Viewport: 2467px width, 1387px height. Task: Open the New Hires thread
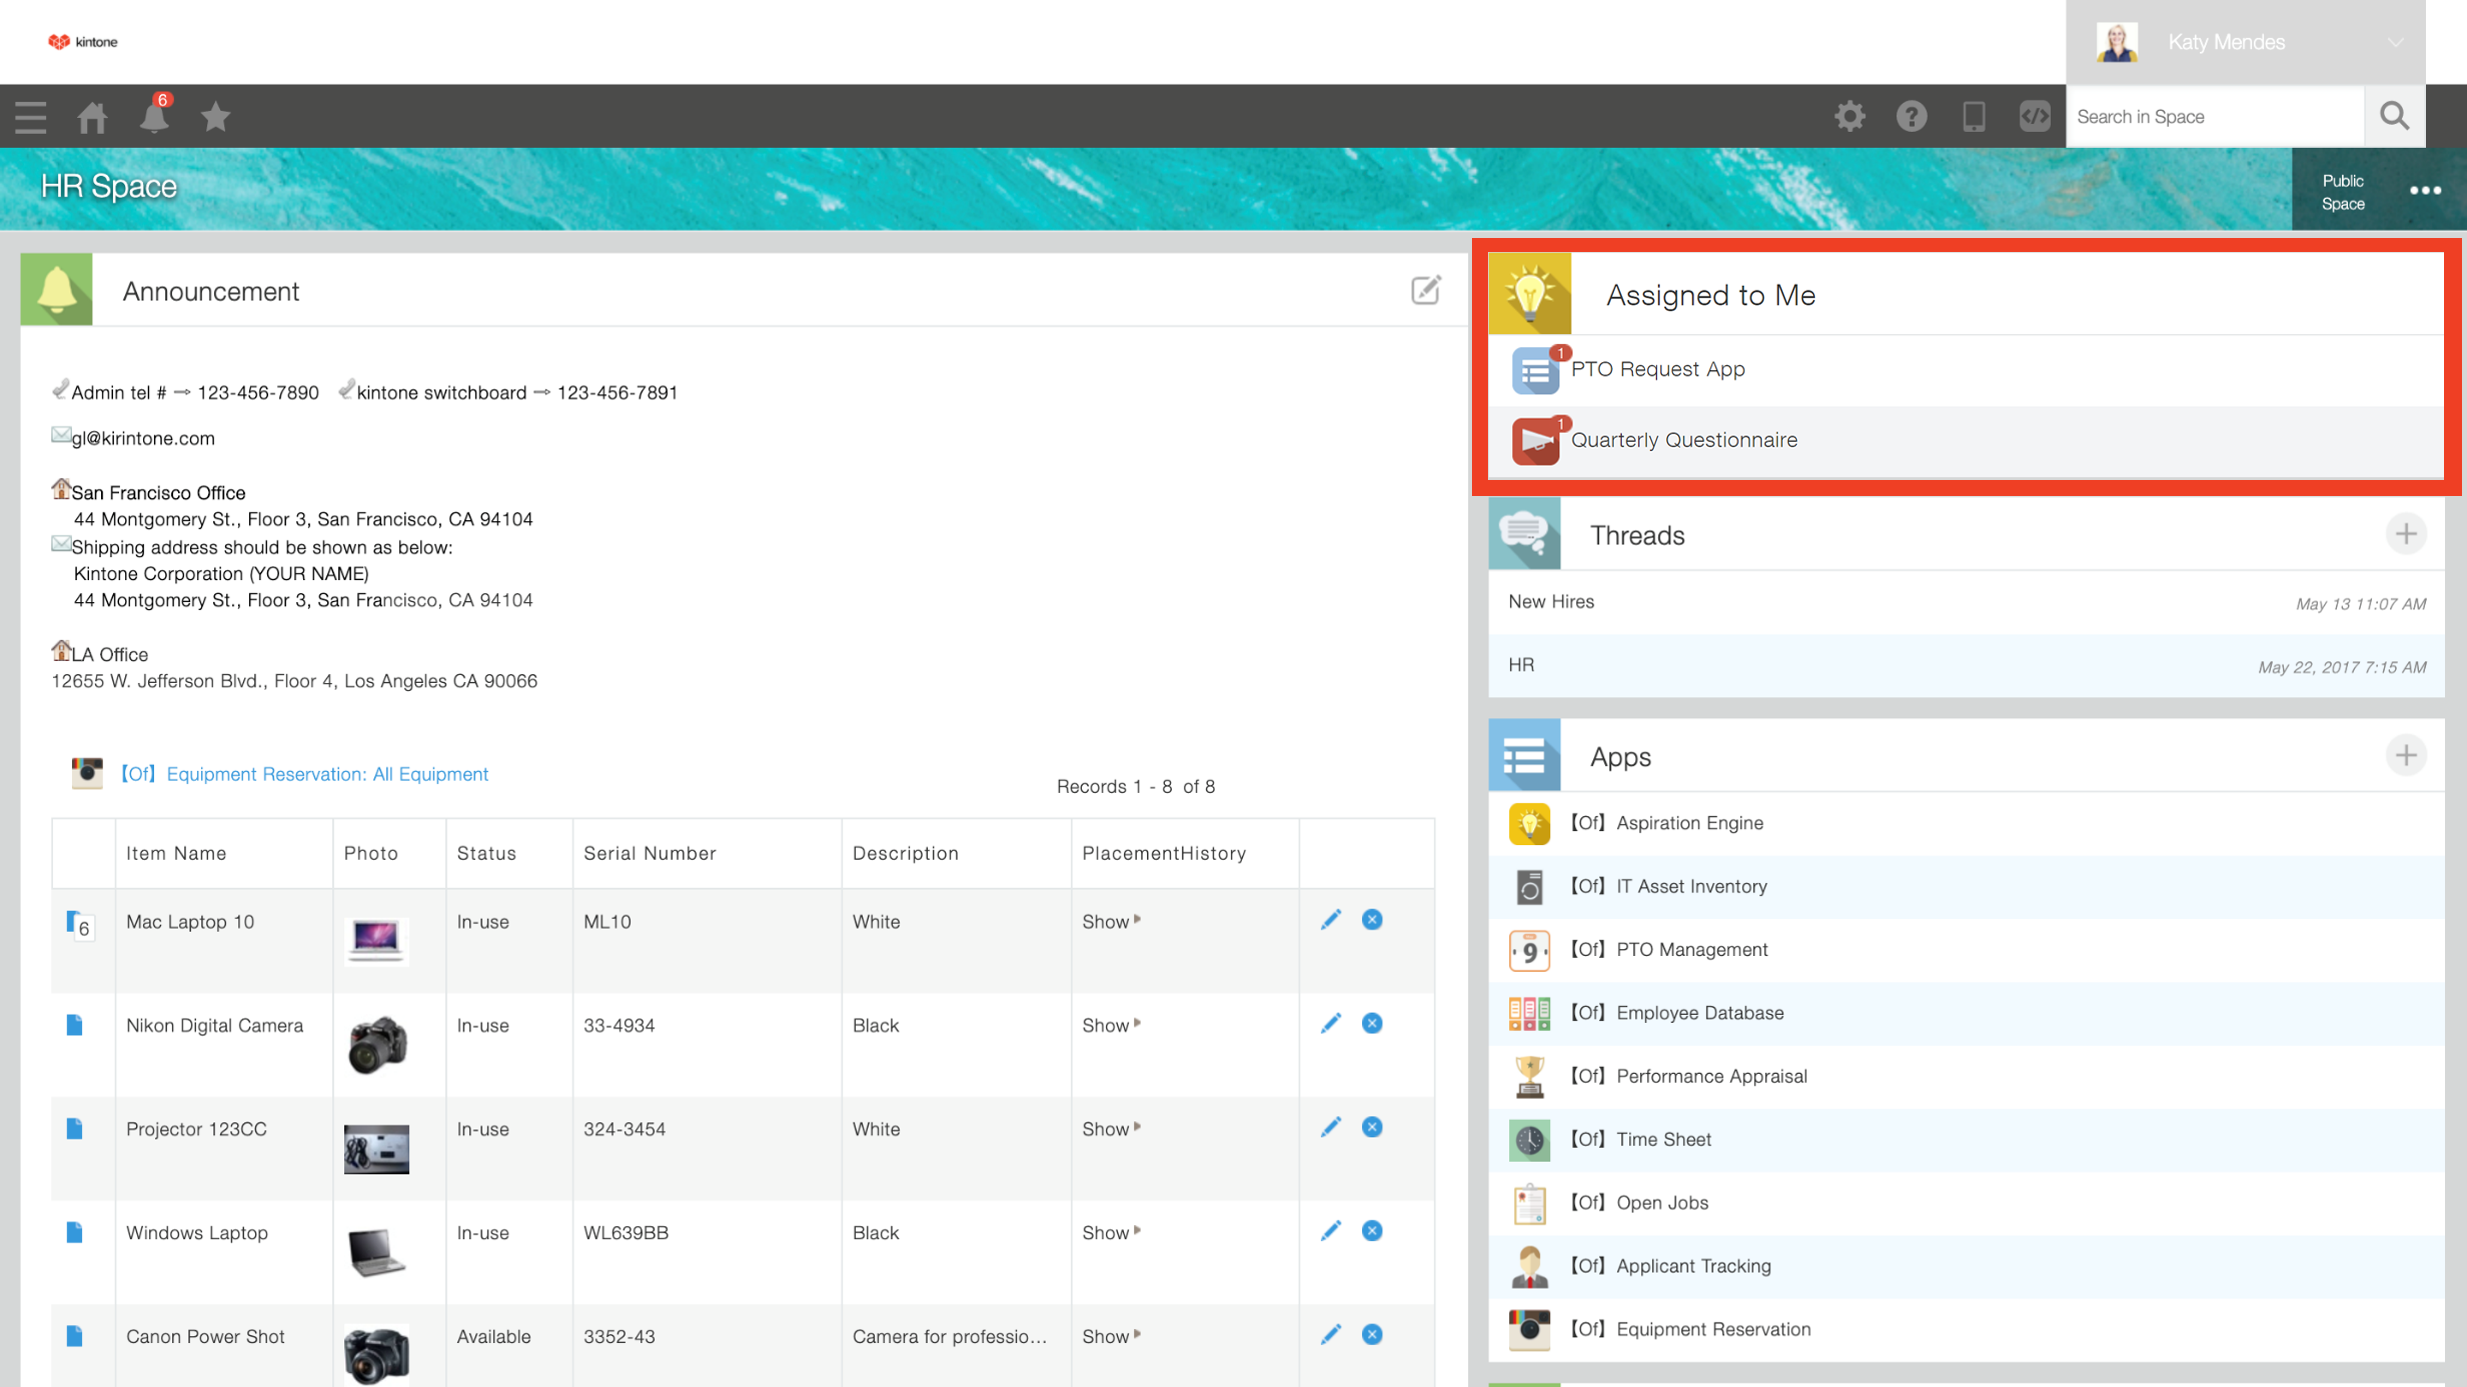point(1551,602)
